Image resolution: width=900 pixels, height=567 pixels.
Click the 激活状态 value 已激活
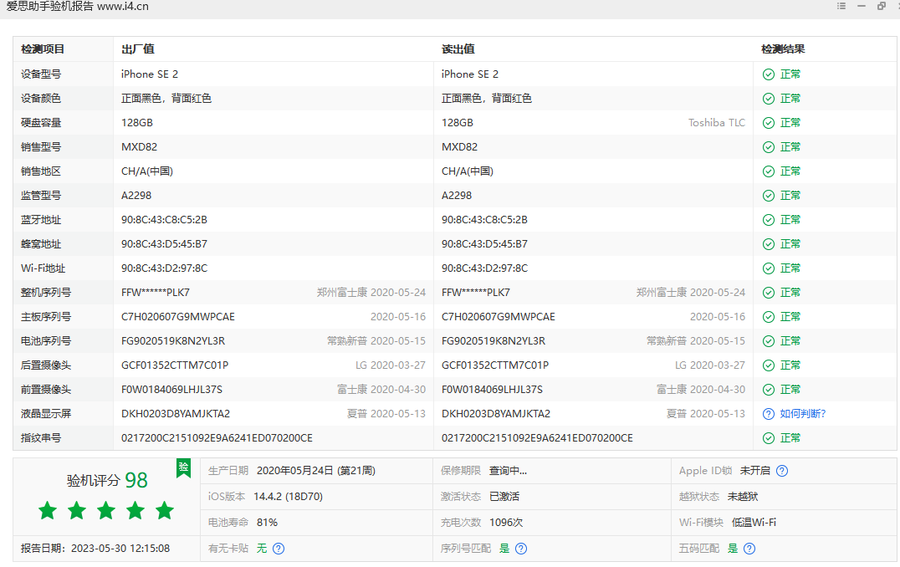point(504,496)
